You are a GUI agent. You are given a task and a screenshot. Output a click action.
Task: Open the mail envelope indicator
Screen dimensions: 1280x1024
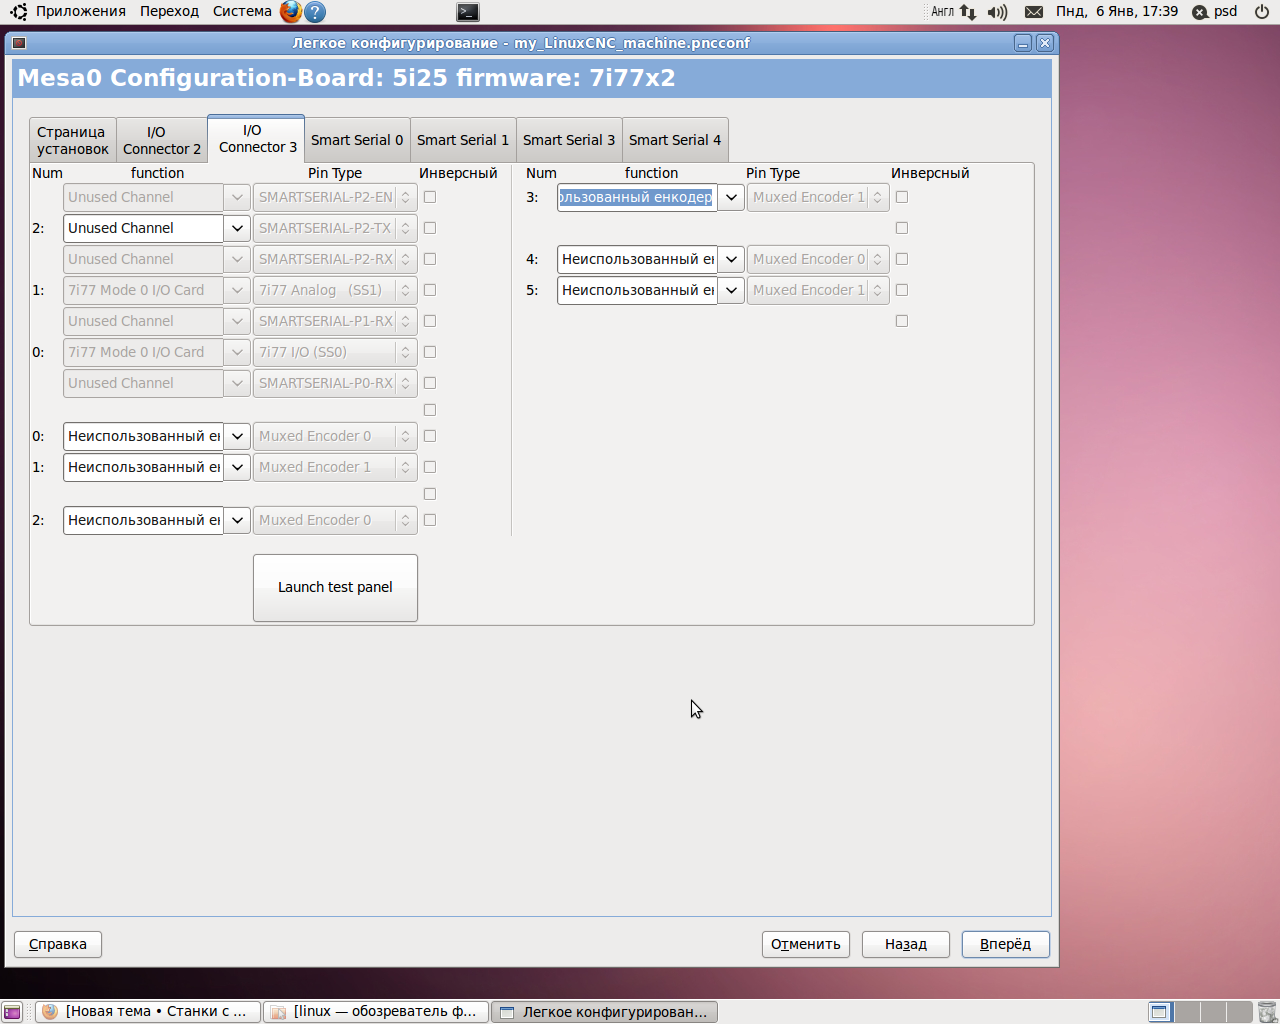(x=1034, y=12)
